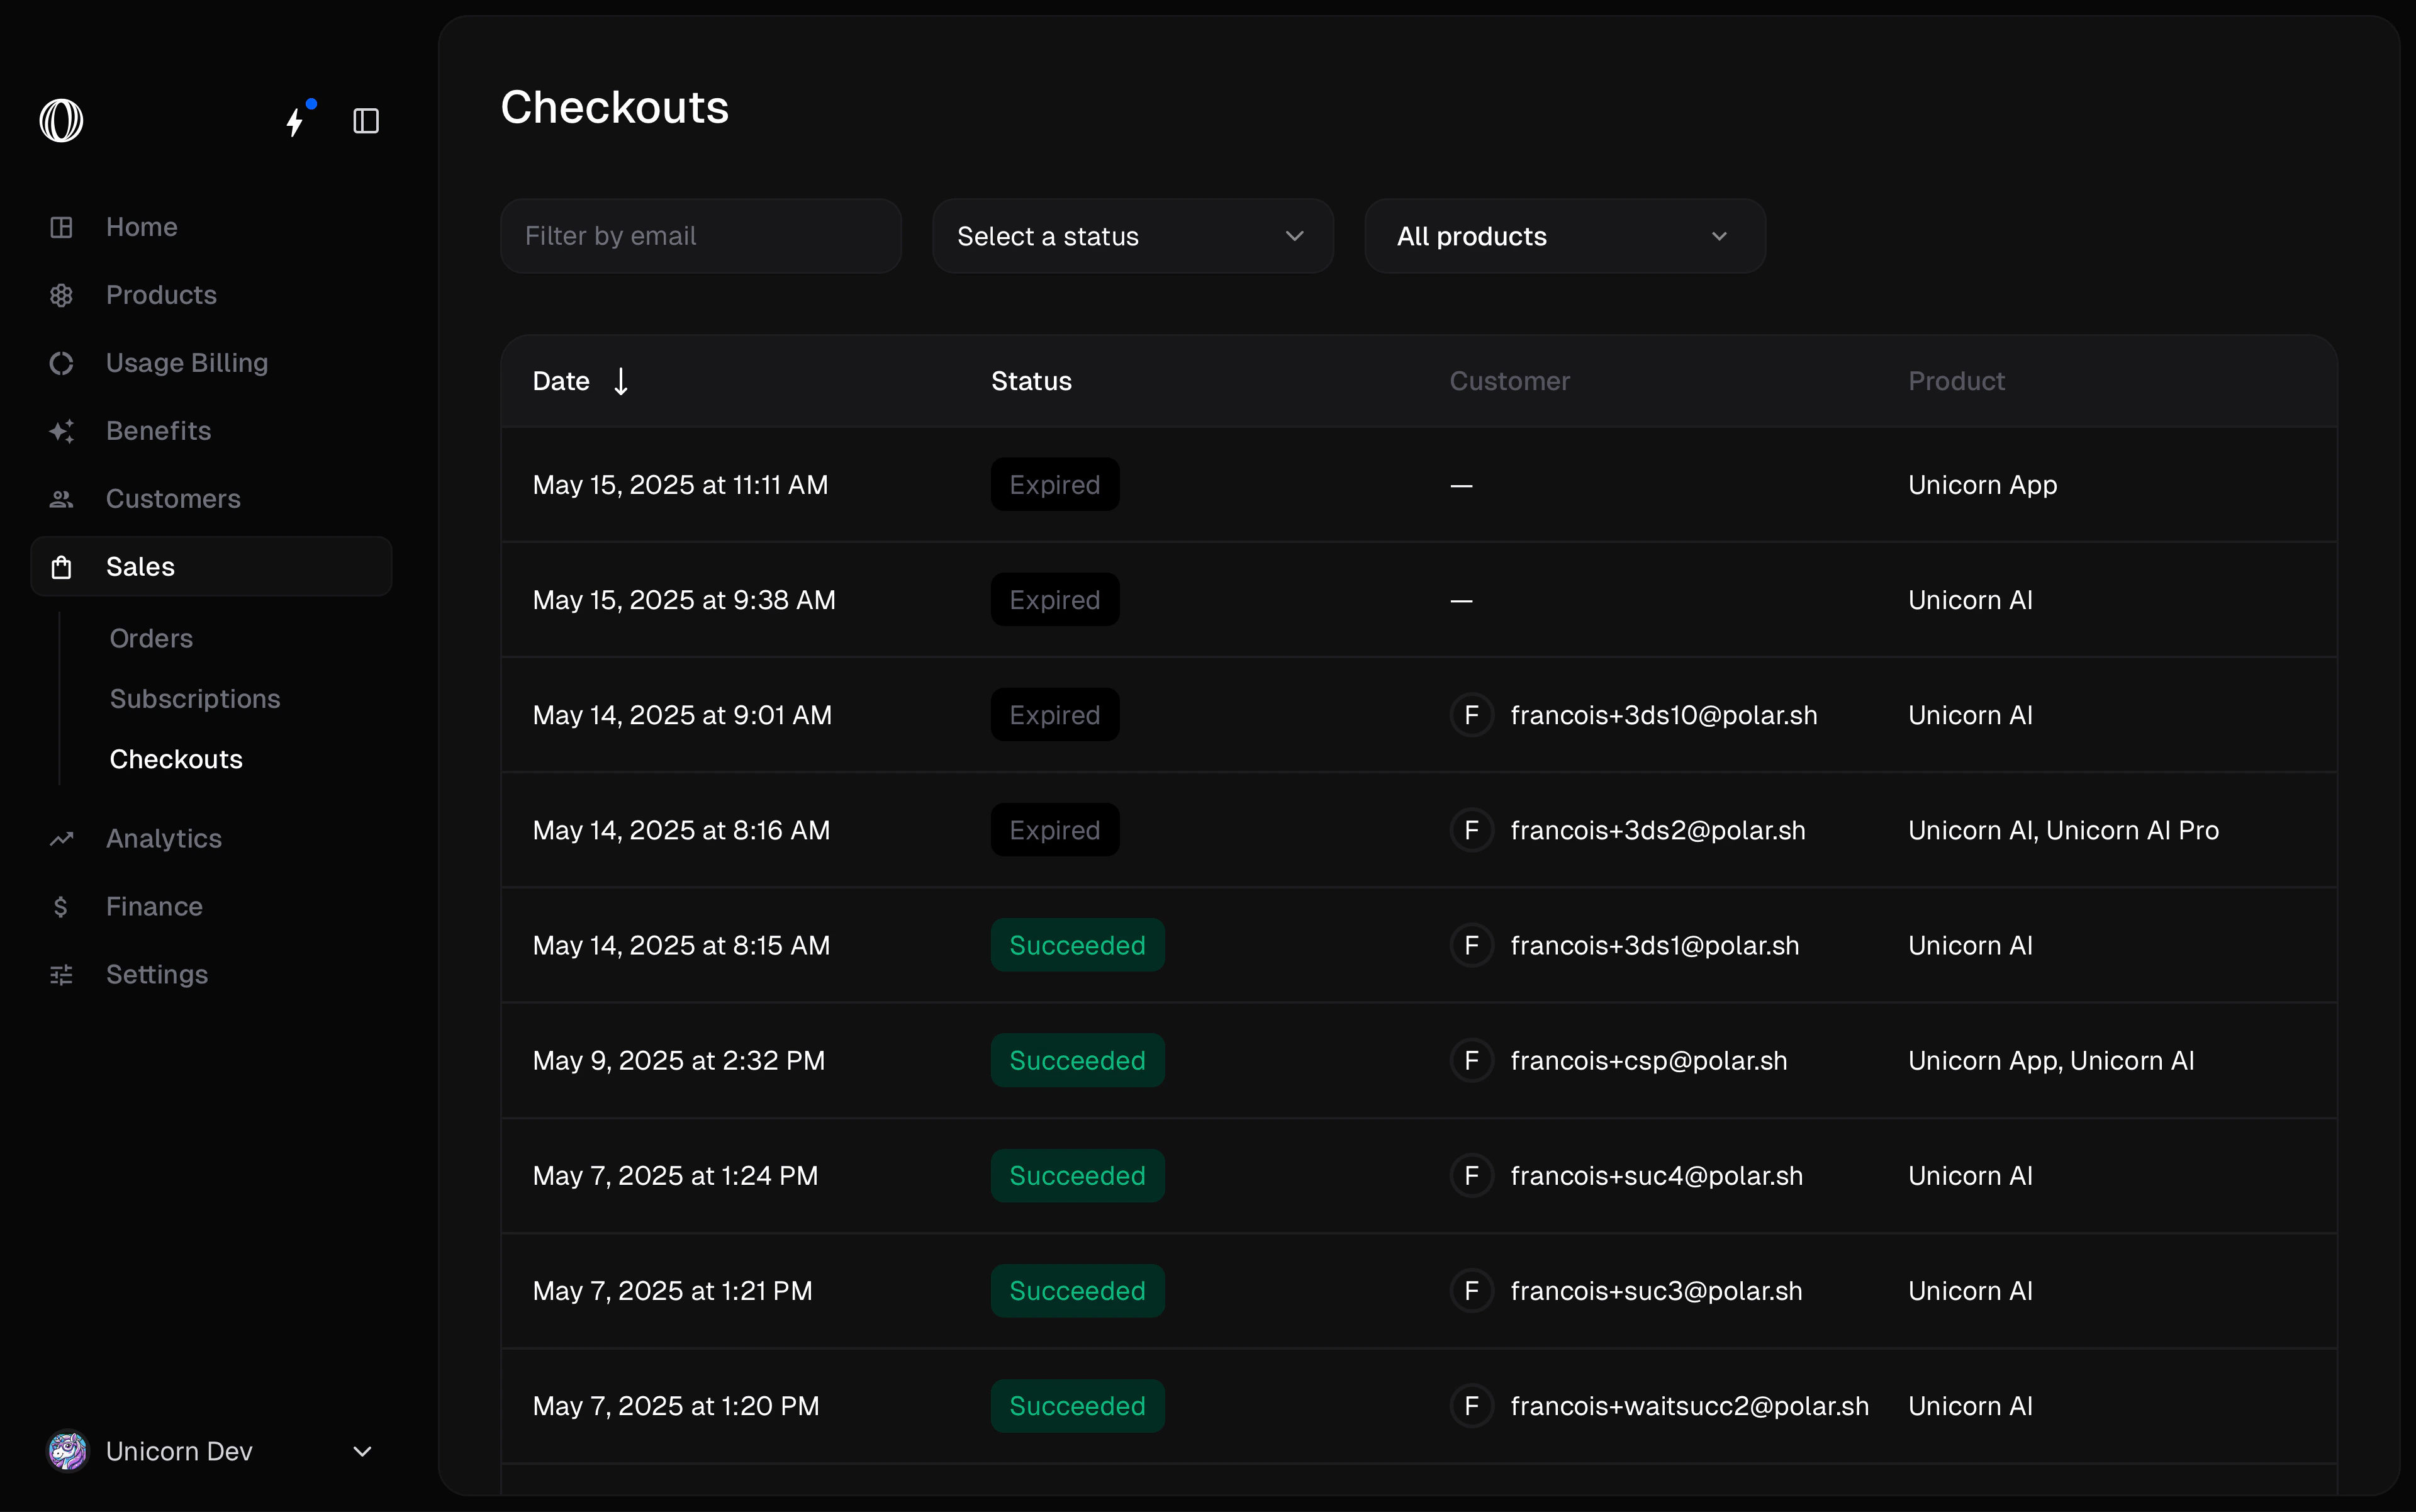Click the Analytics trend line icon

tap(61, 838)
